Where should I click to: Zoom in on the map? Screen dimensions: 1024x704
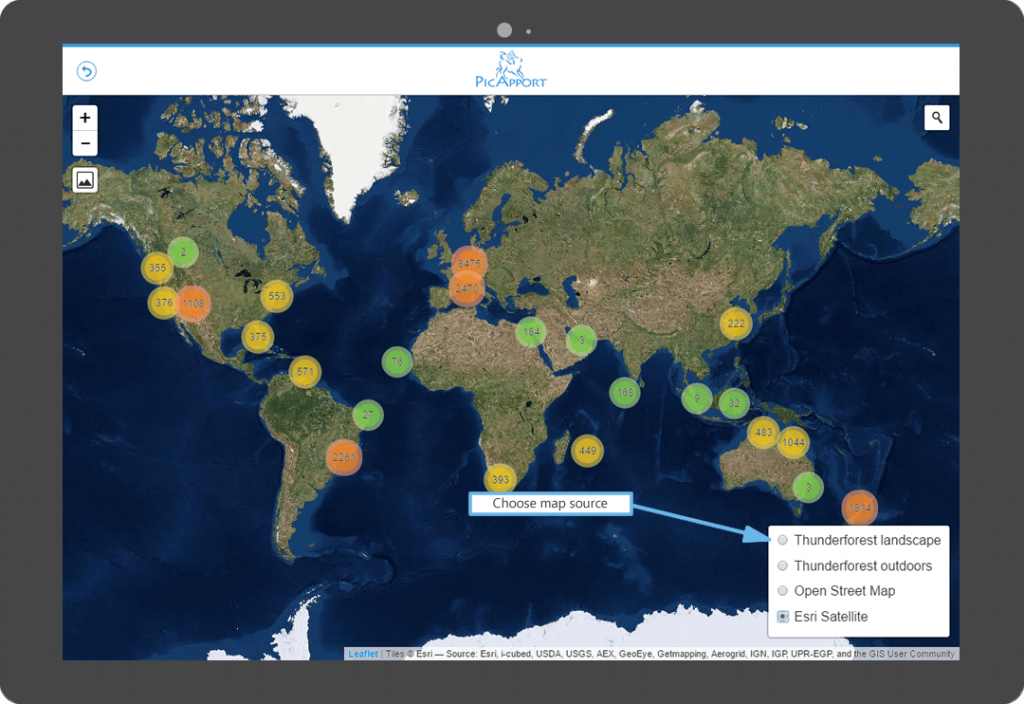click(x=86, y=118)
